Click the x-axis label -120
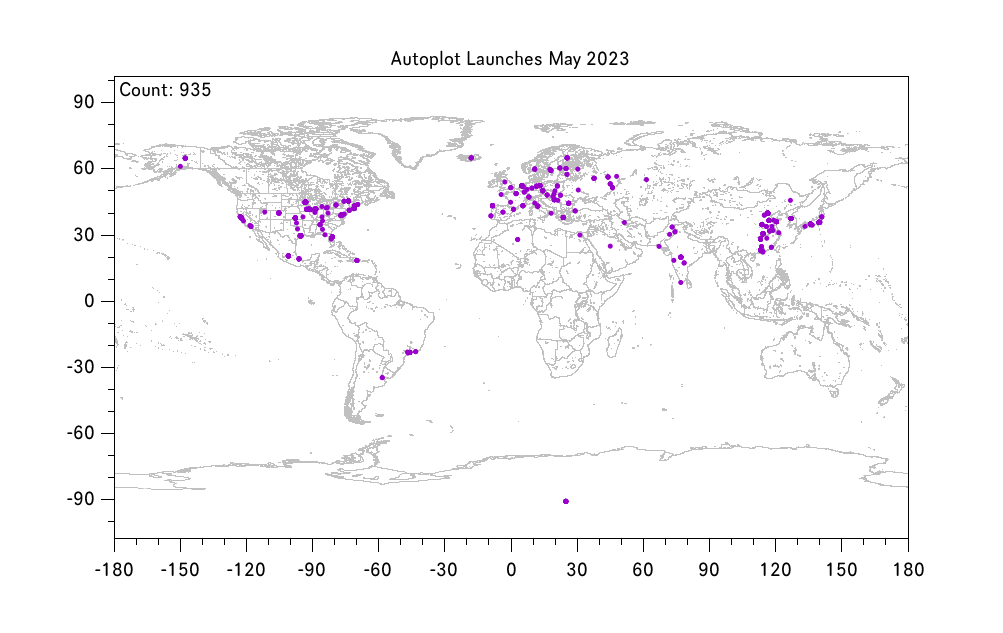 tap(246, 570)
